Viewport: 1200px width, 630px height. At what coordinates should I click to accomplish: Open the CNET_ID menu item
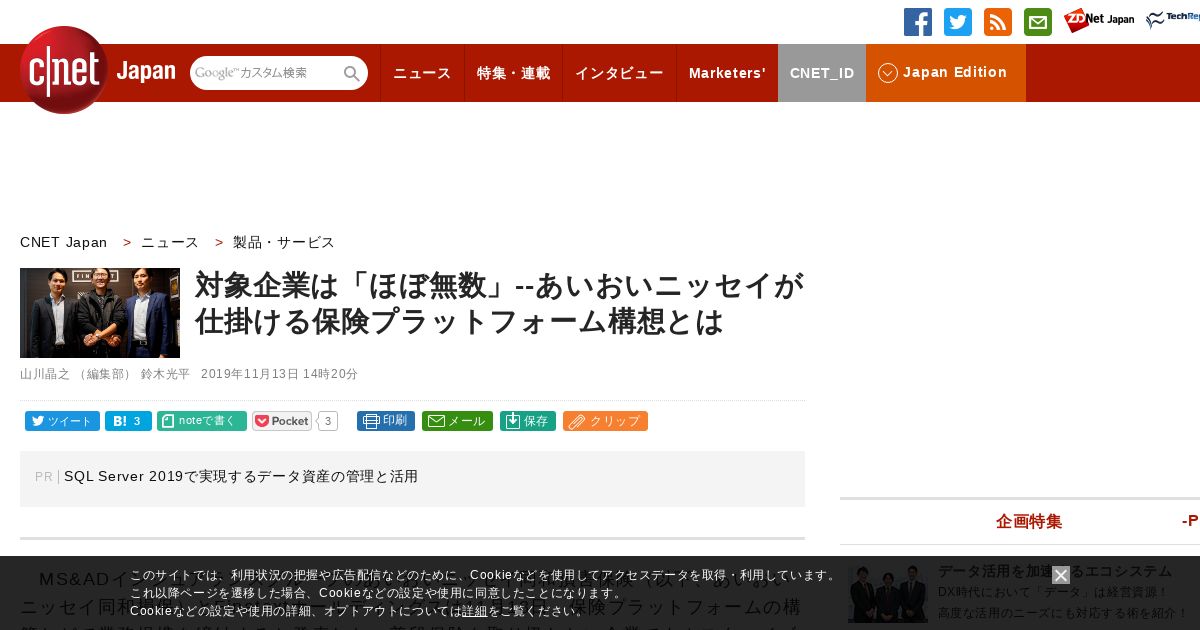822,73
